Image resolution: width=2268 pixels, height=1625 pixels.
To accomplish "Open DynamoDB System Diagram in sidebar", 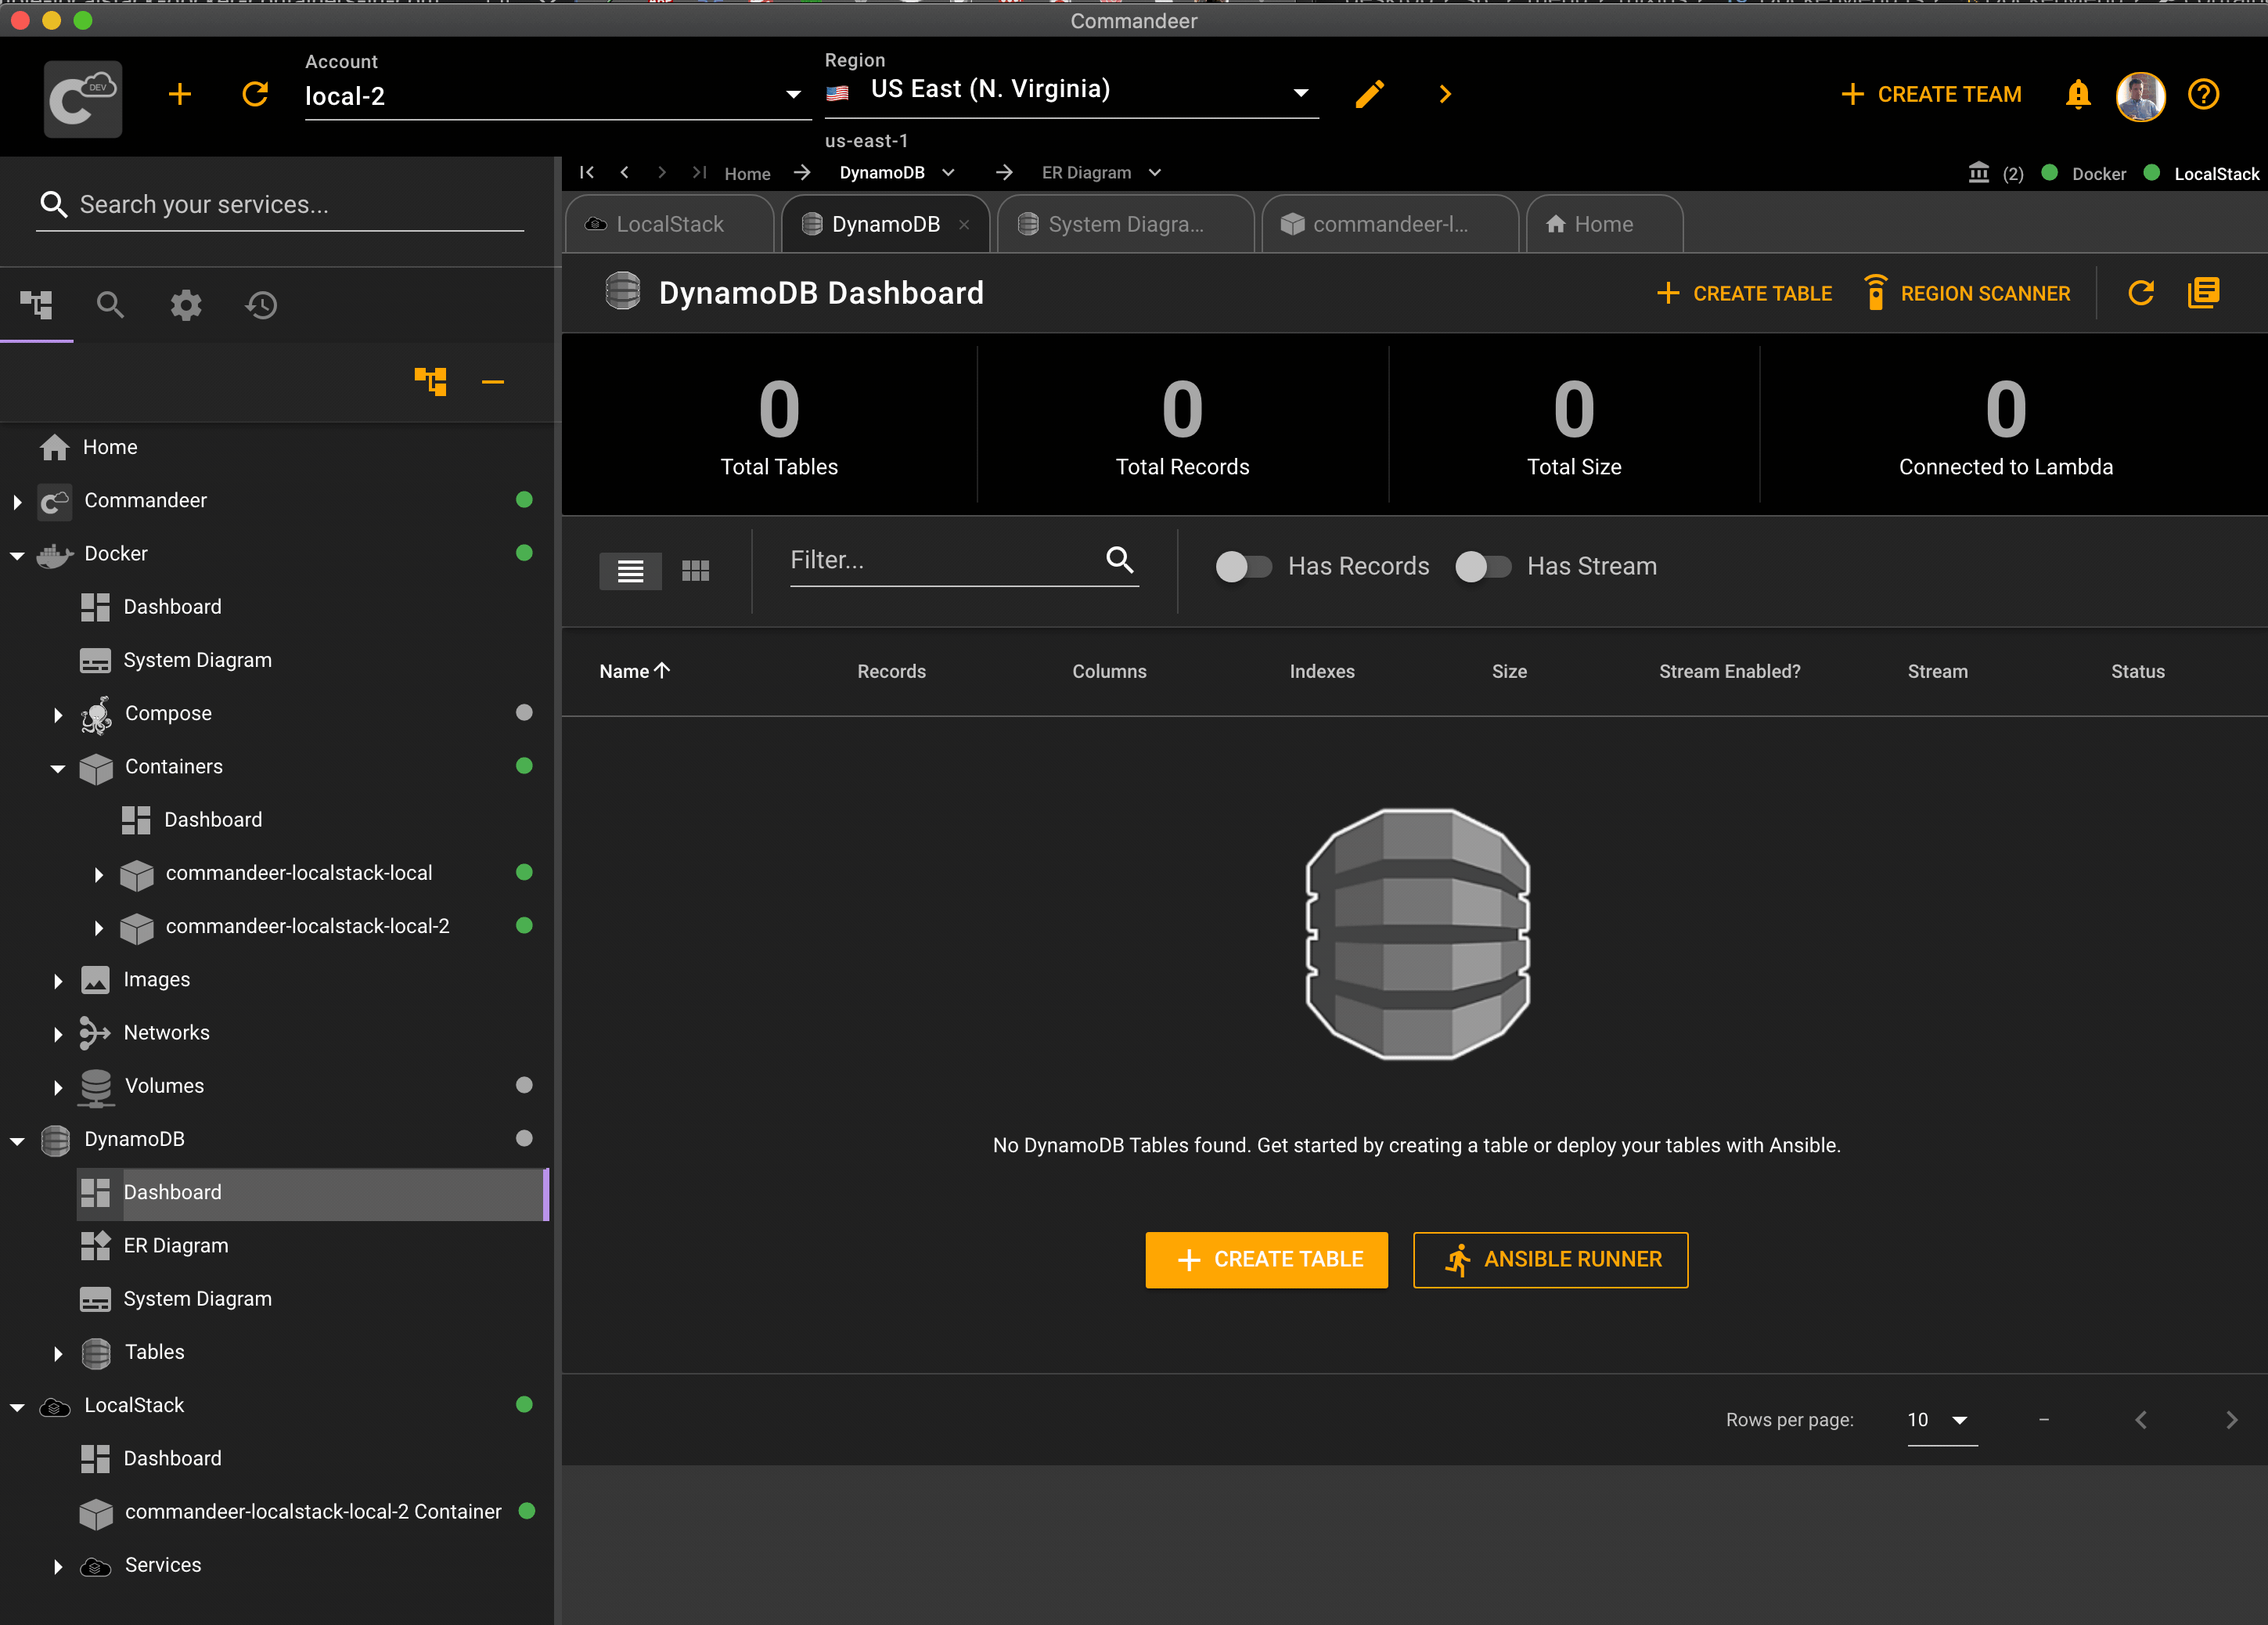I will 197,1298.
